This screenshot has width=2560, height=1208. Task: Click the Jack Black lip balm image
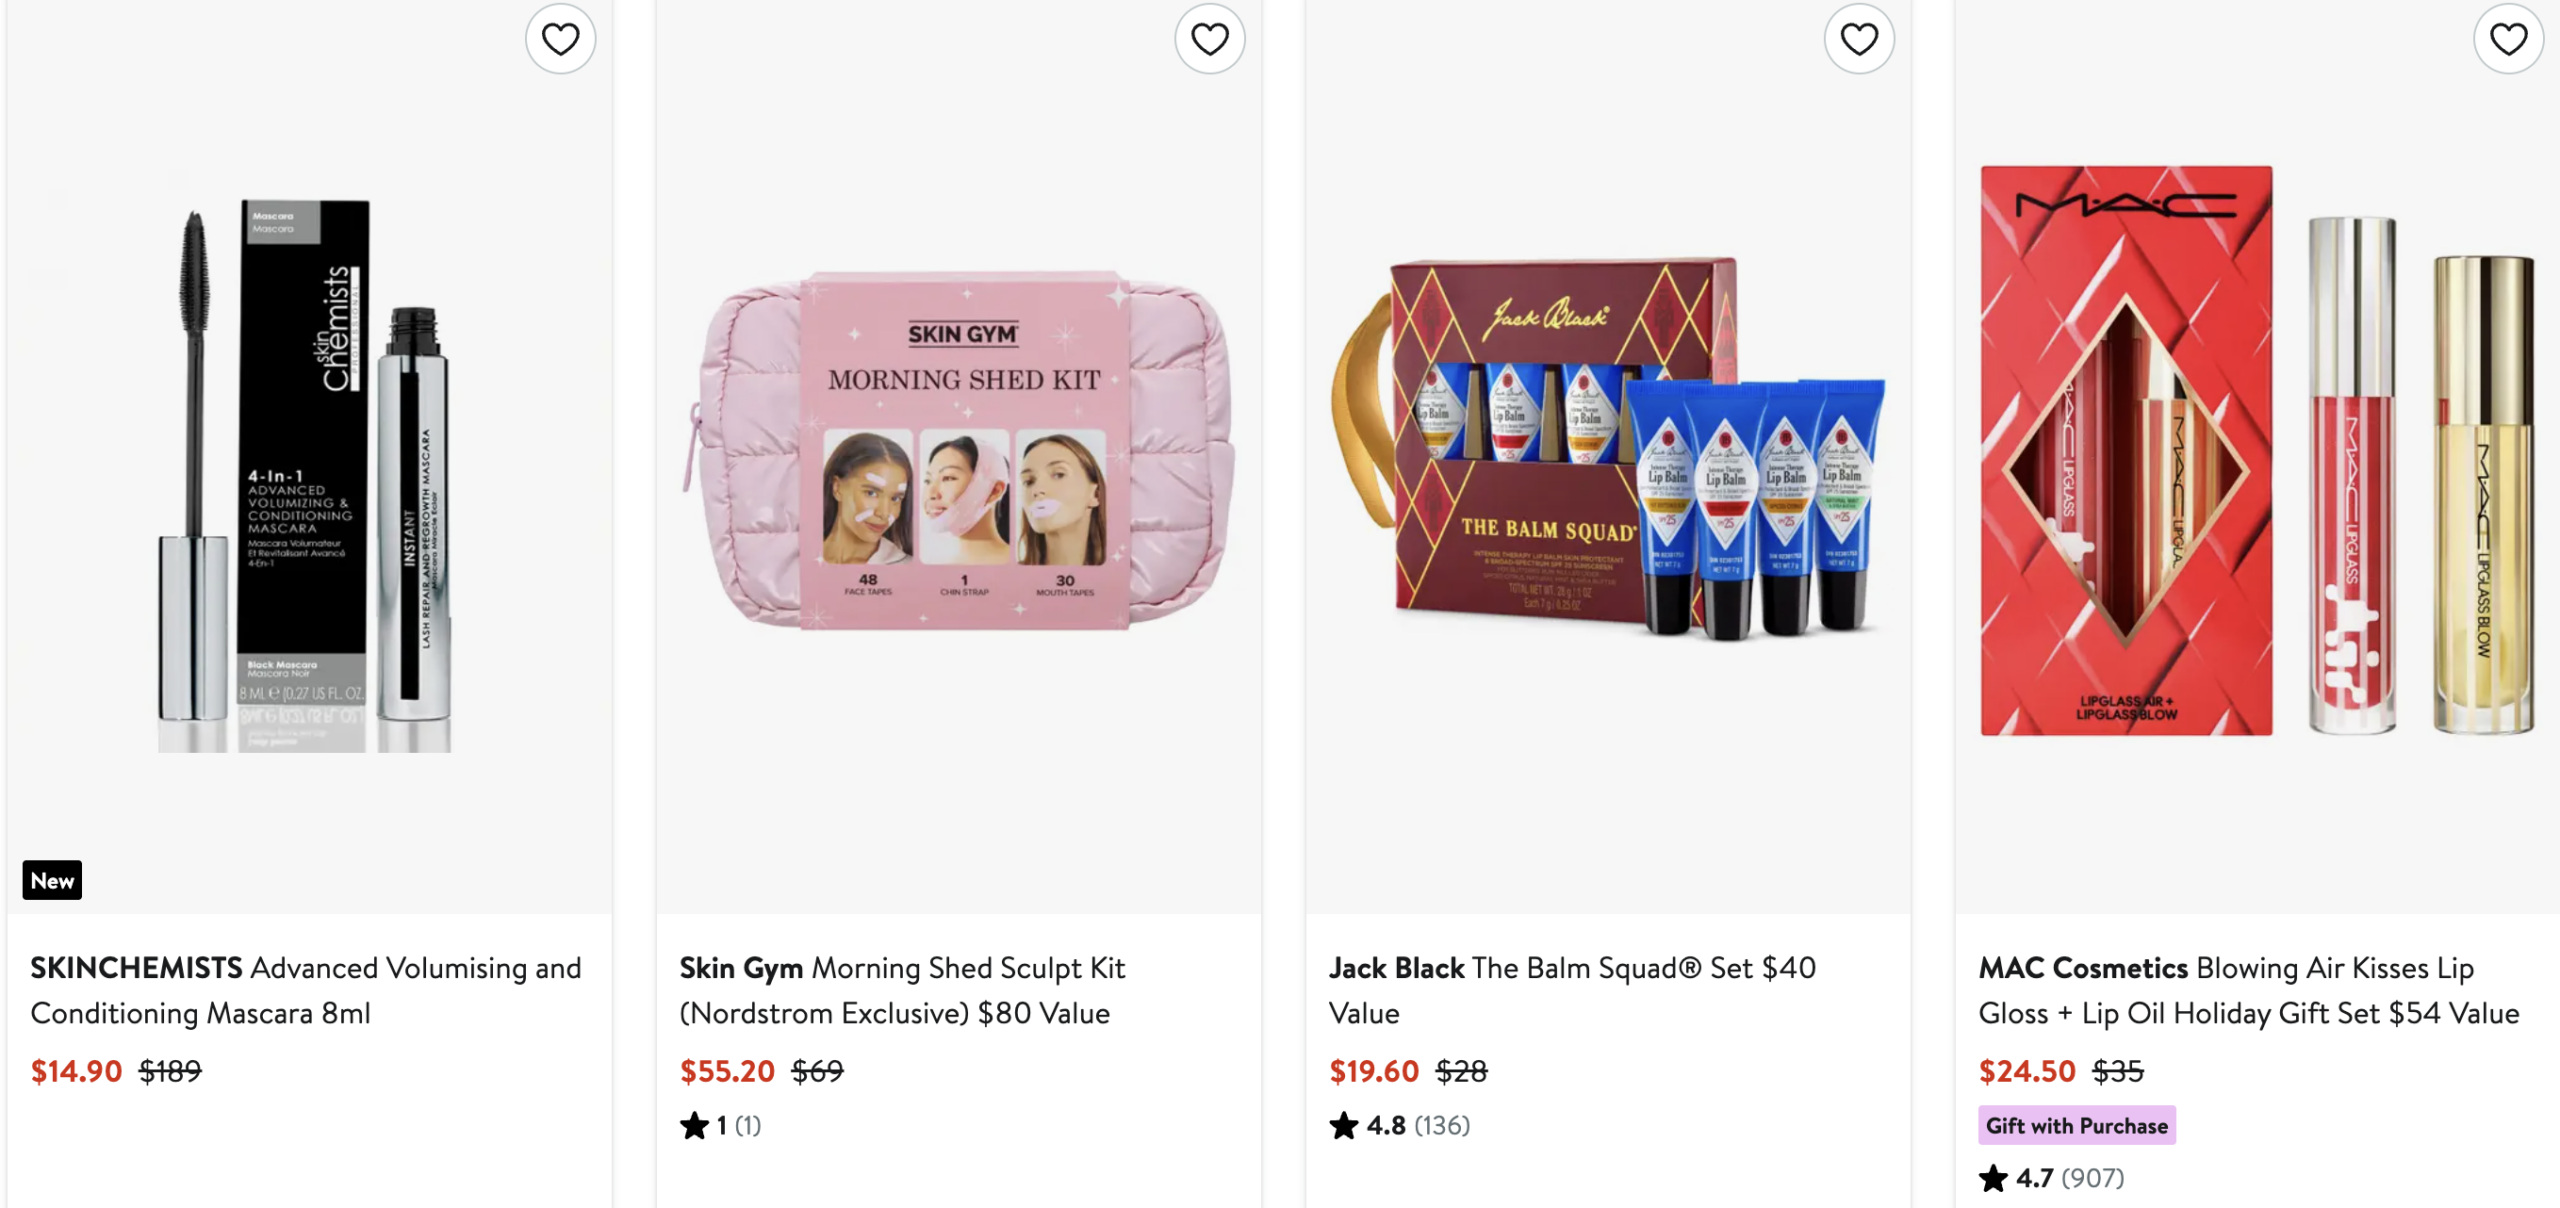(x=1610, y=450)
